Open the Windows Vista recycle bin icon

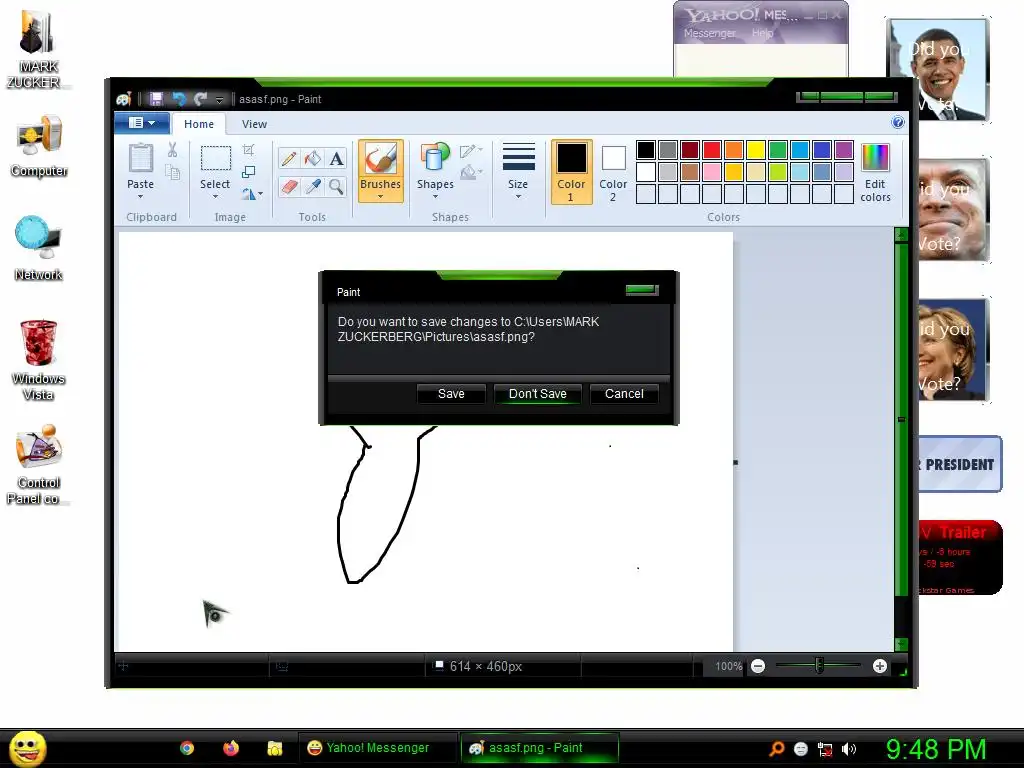point(38,360)
